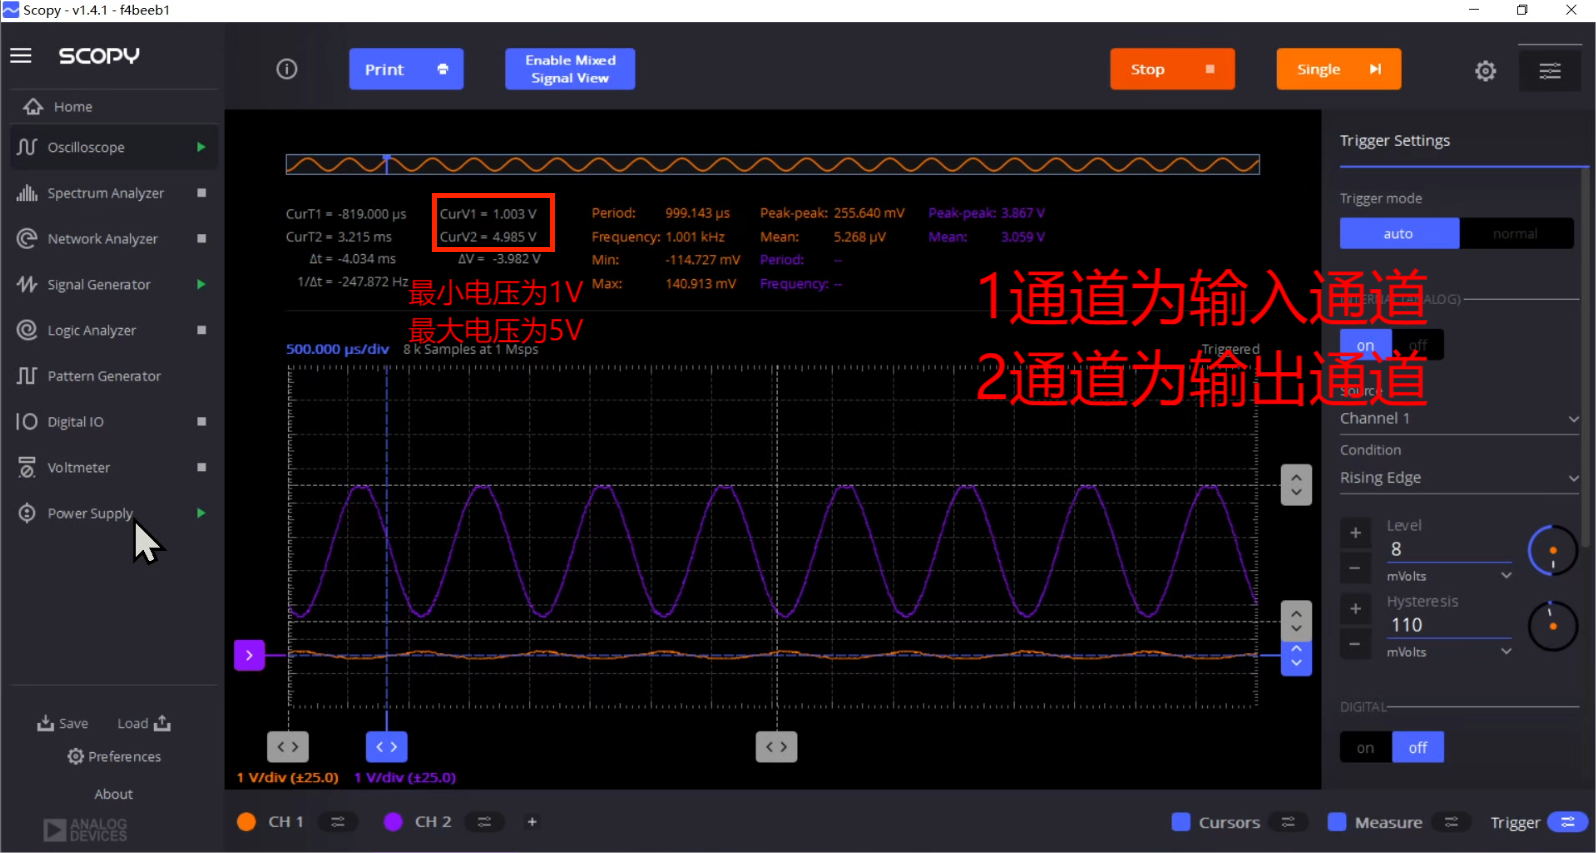The height and width of the screenshot is (853, 1596).
Task: Open CH 2 channel settings icon
Action: click(484, 822)
